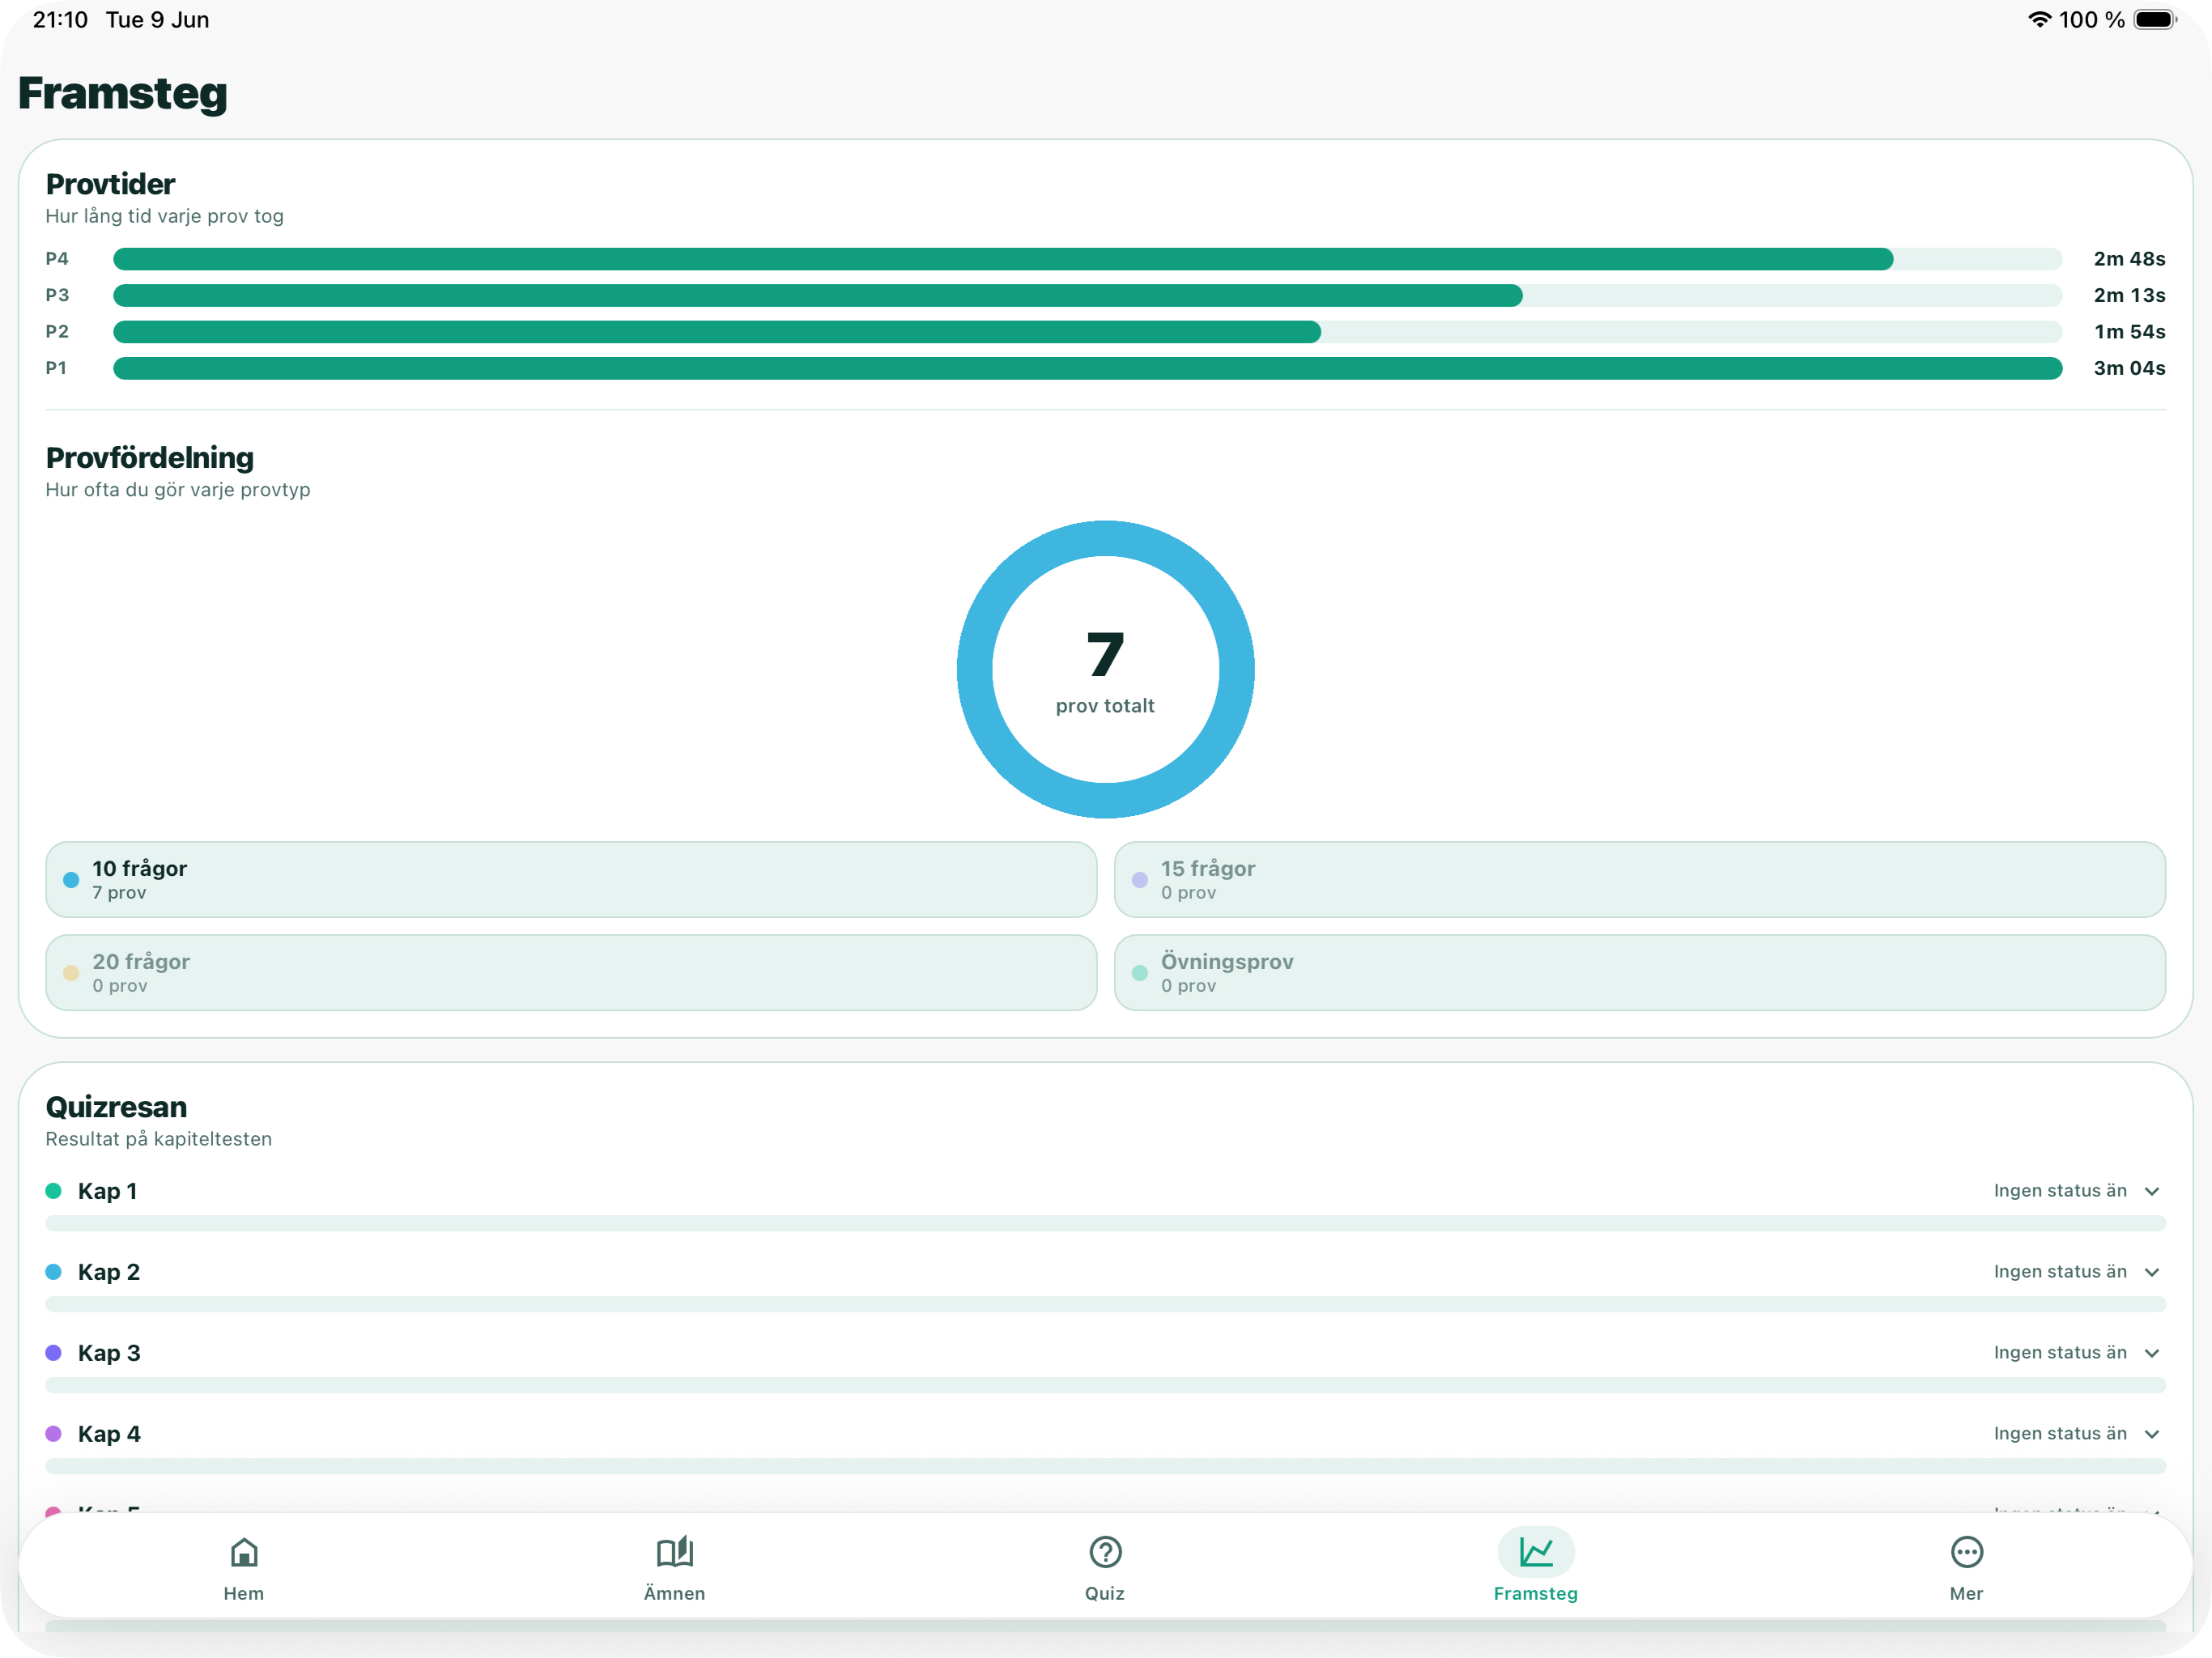Click the 'Kap 1' chapter label
This screenshot has width=2212, height=1658.
tap(107, 1191)
